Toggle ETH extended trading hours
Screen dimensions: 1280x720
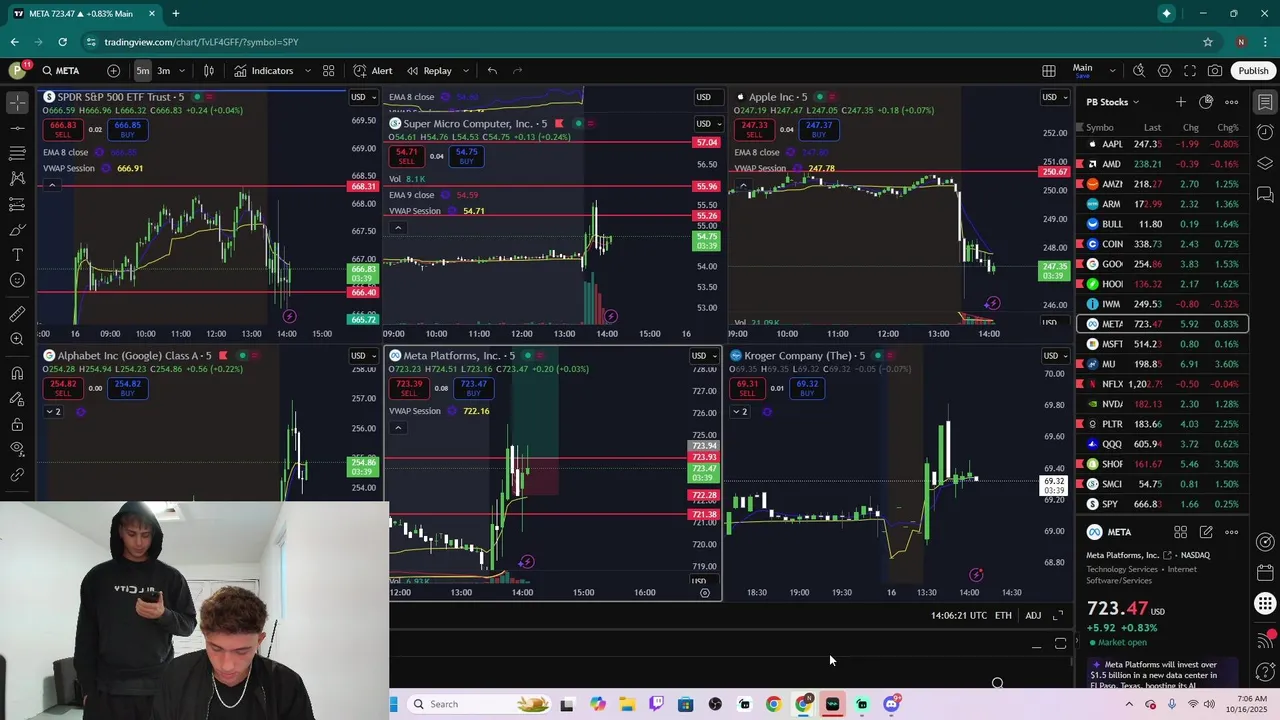[x=1003, y=616]
